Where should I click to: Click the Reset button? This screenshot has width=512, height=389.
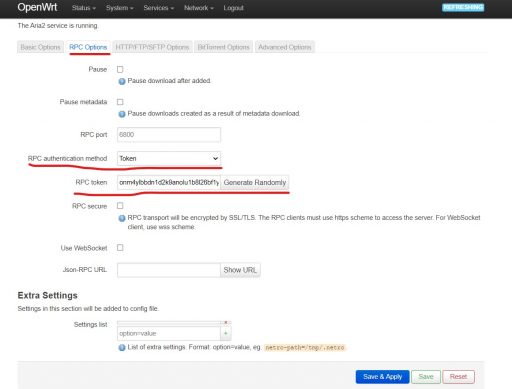tap(458, 377)
